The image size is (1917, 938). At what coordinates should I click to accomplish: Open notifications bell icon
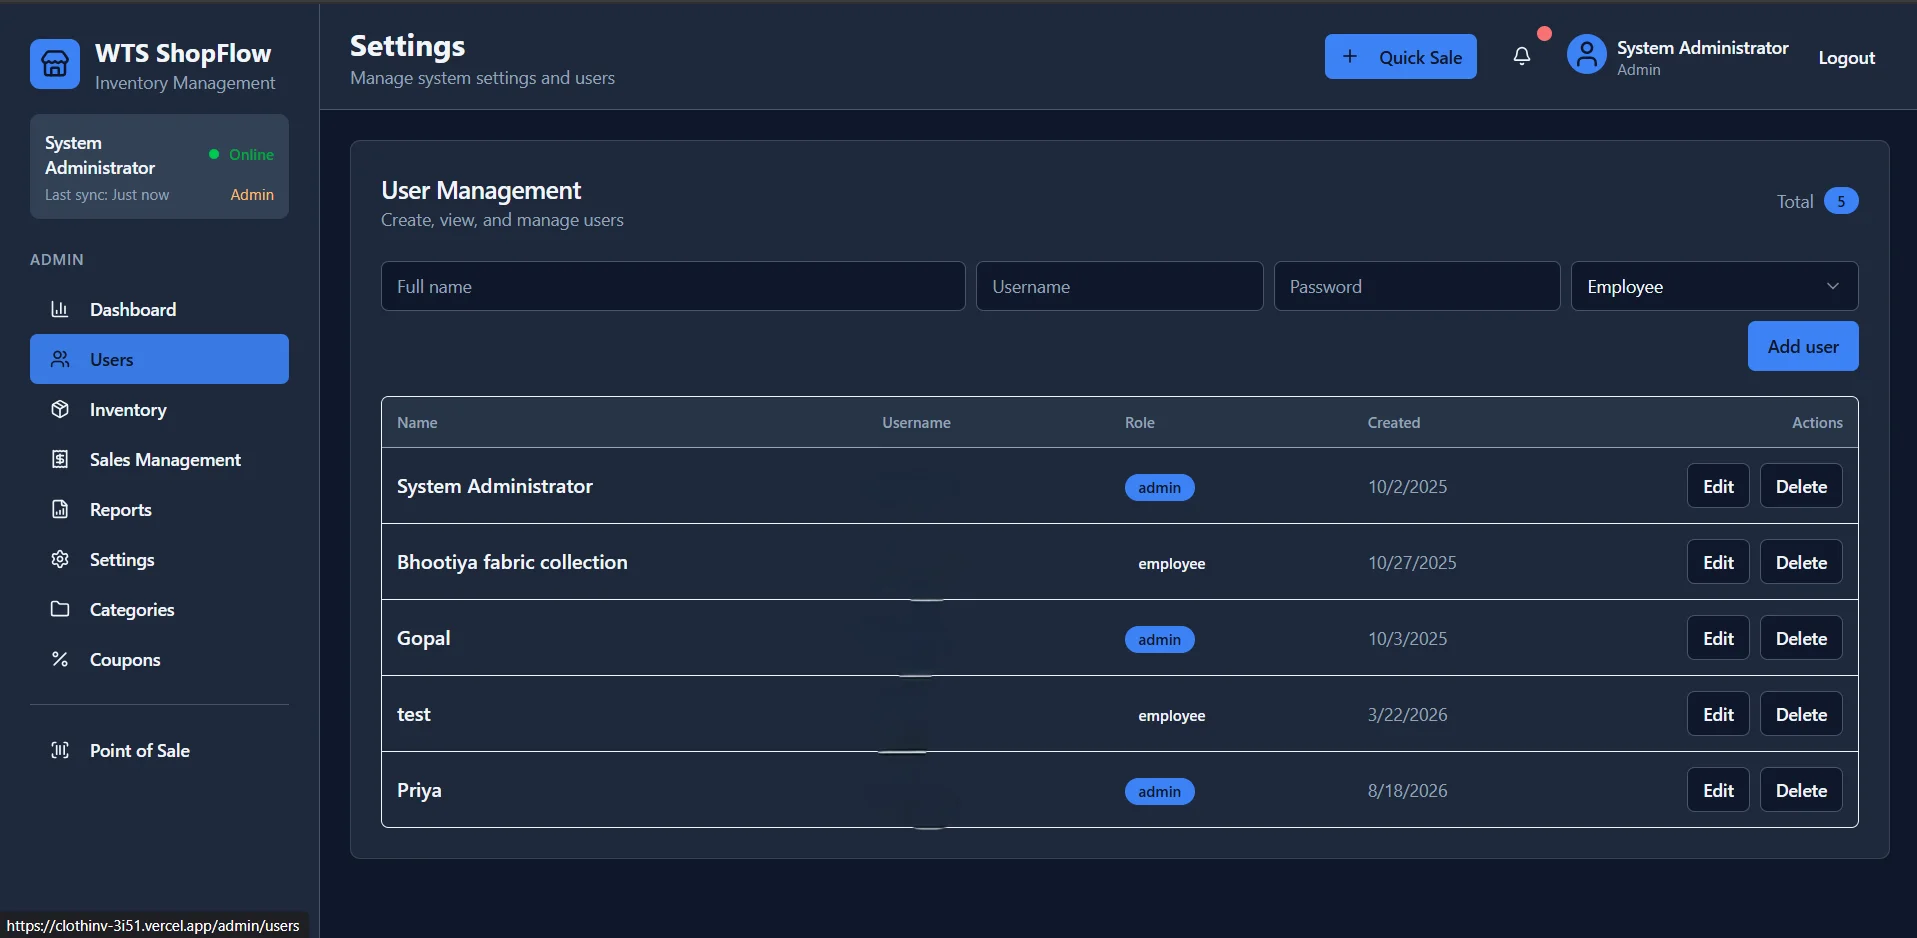(x=1521, y=57)
